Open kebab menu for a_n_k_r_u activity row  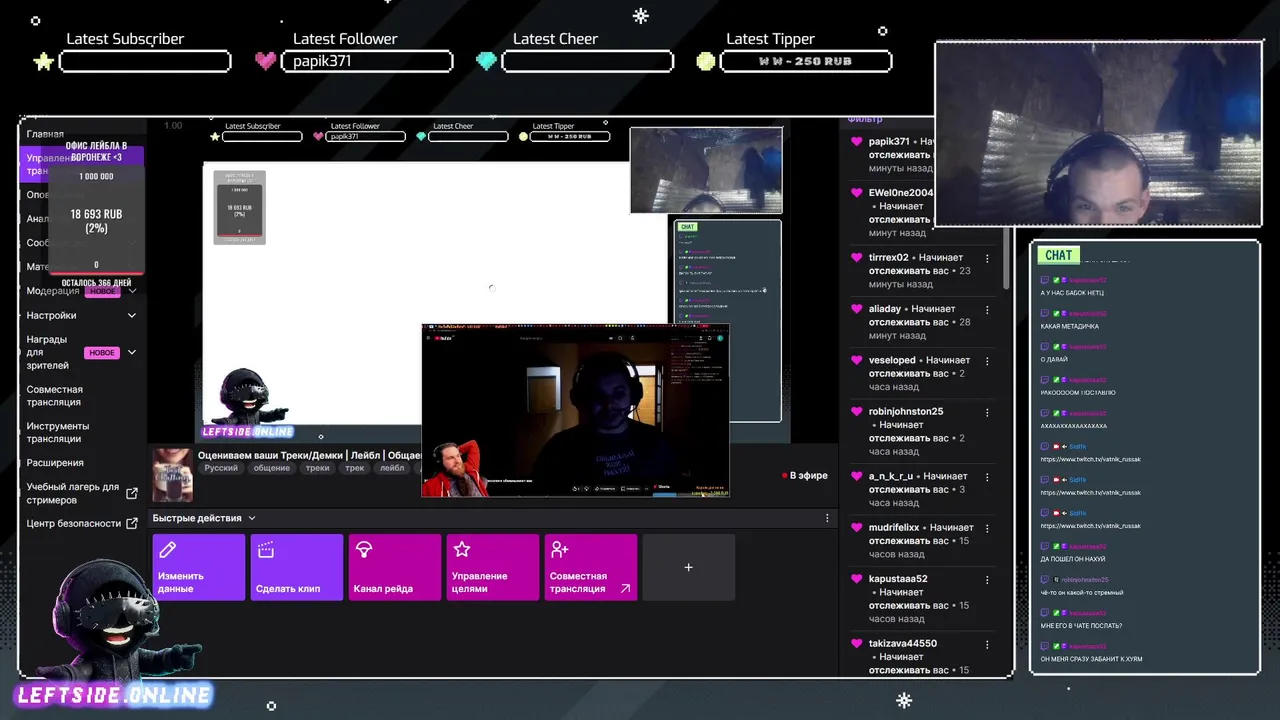(x=987, y=476)
